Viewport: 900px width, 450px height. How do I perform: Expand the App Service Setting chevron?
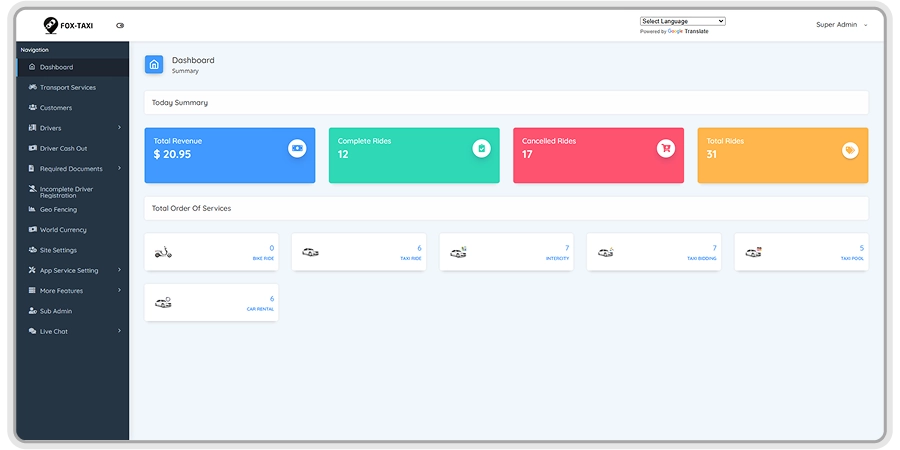point(119,270)
